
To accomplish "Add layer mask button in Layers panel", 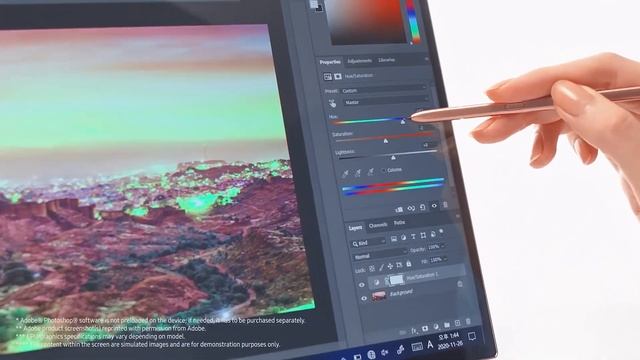I will click(425, 328).
